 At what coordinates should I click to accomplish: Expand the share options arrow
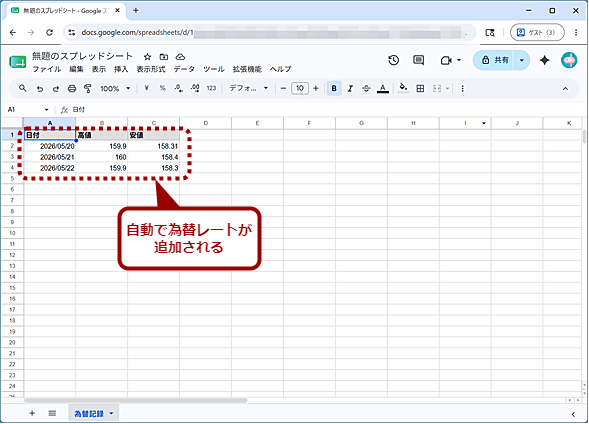522,60
